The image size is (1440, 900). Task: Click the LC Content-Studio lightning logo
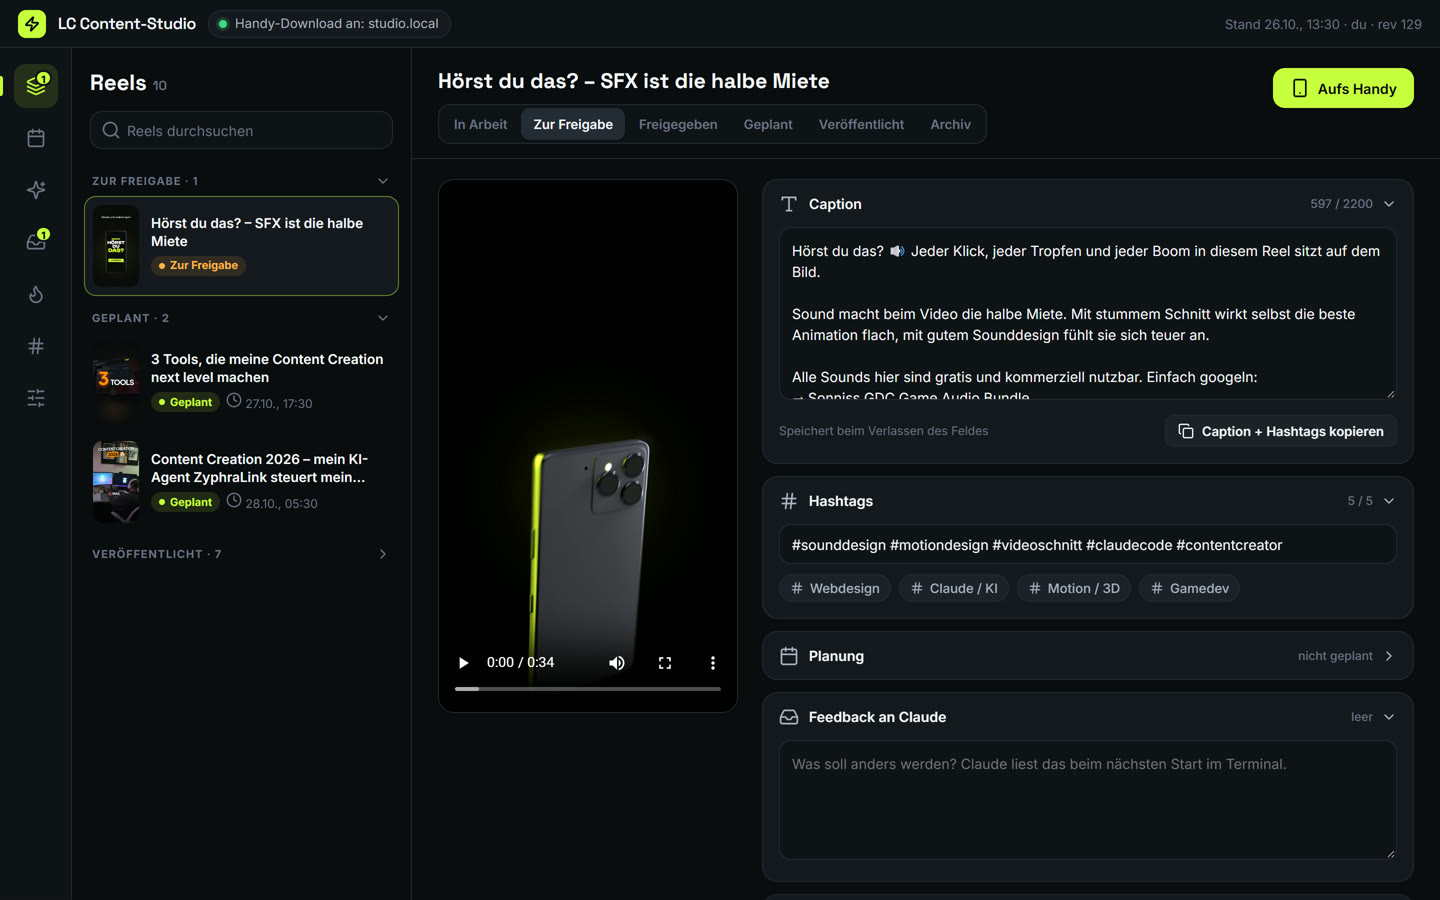[x=32, y=24]
